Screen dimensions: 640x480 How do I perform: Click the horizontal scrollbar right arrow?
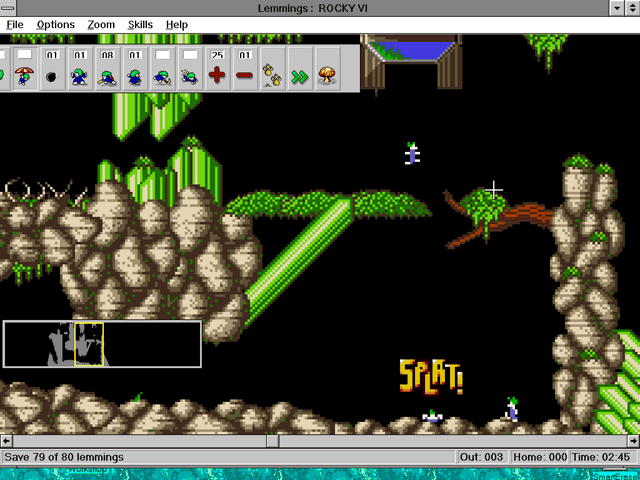(x=633, y=441)
